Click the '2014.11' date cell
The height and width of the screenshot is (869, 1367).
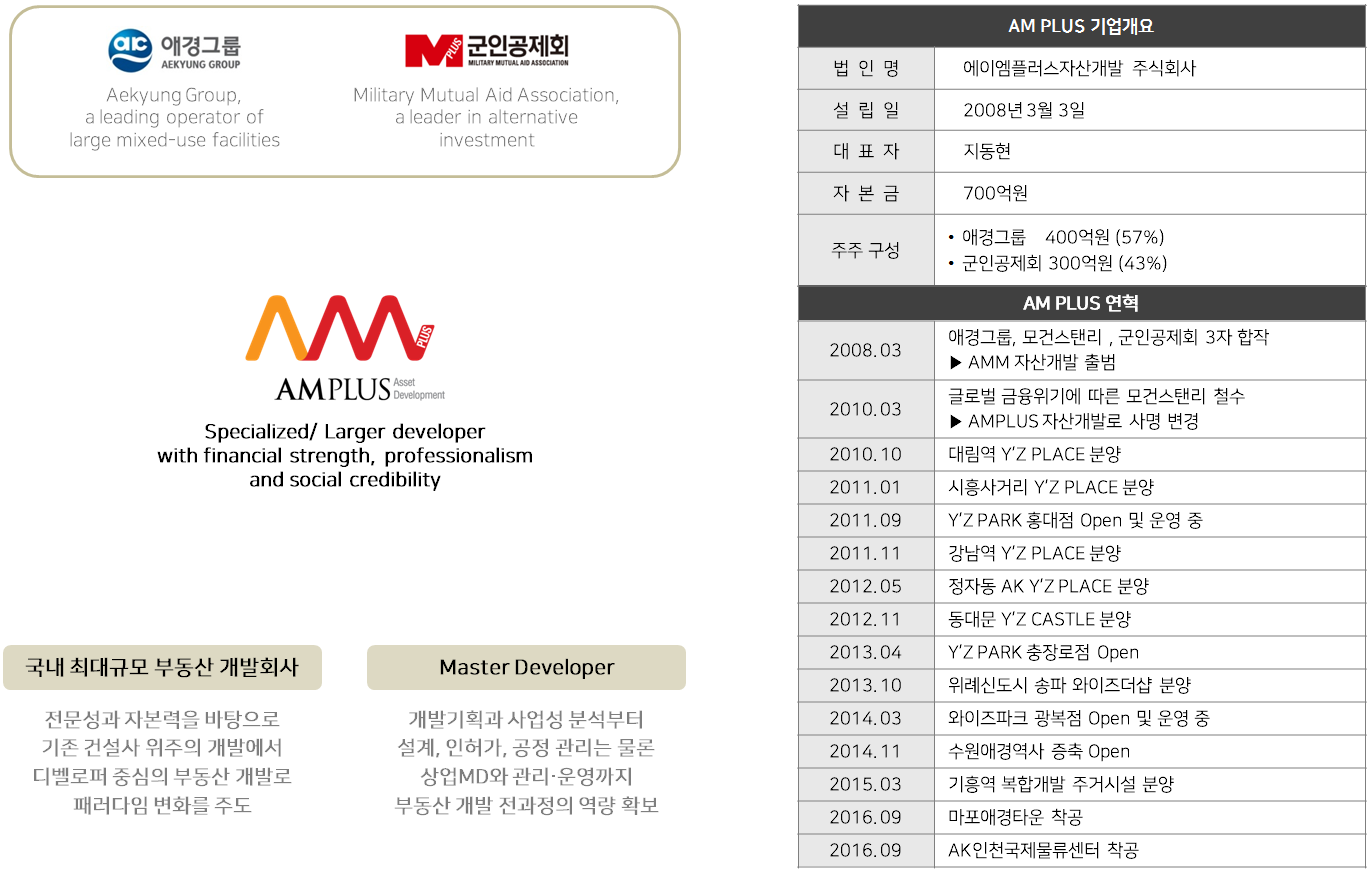(x=866, y=751)
